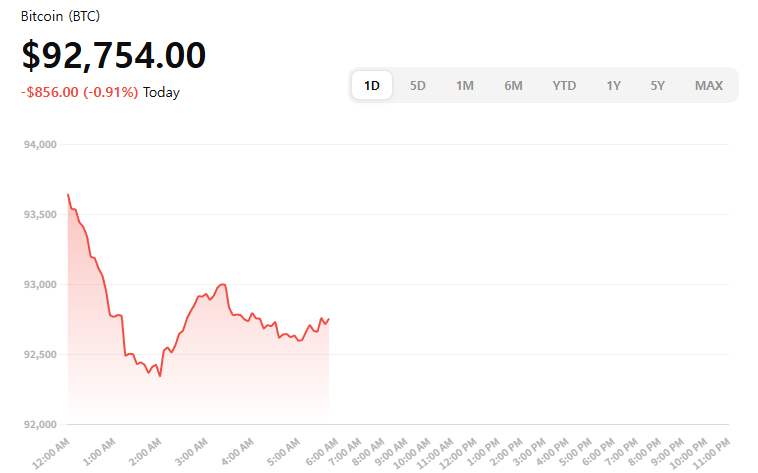
Task: Switch chart to 6M range
Action: [513, 86]
